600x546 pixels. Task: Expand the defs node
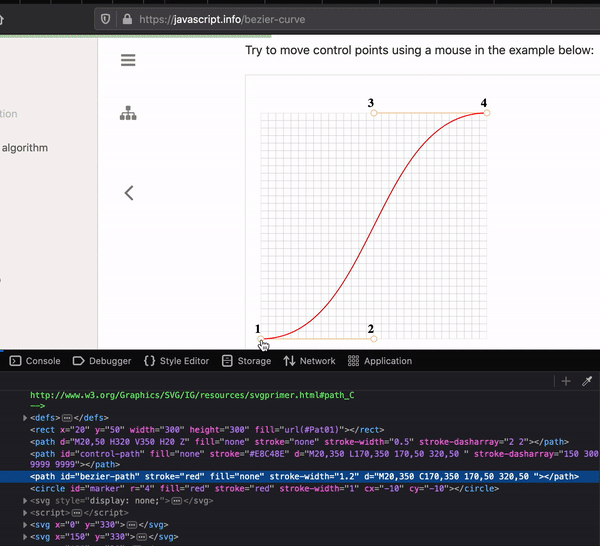tap(25, 417)
